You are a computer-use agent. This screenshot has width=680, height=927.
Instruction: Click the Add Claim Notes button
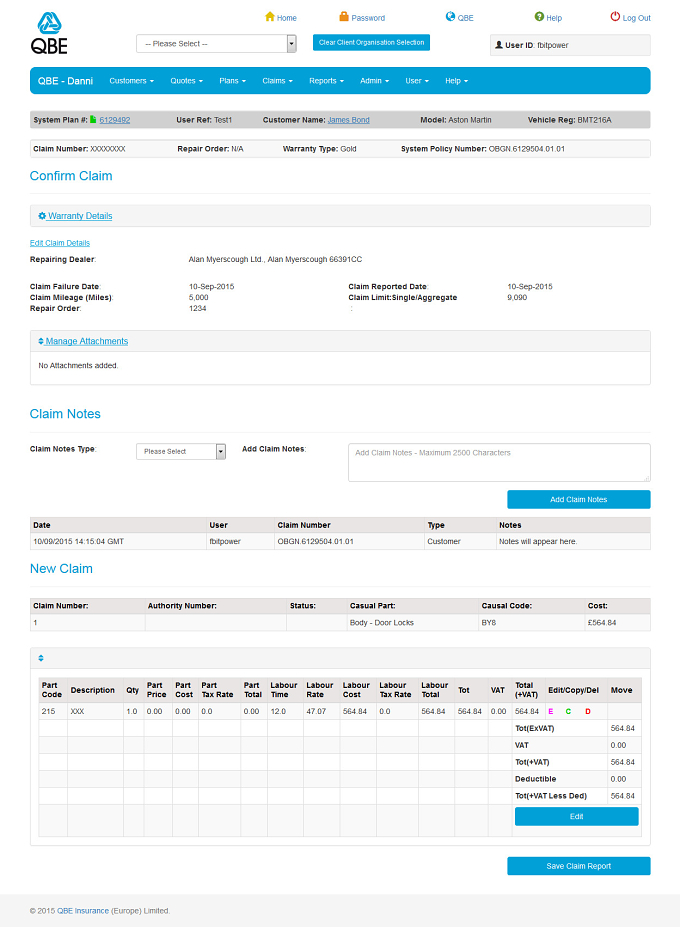578,500
